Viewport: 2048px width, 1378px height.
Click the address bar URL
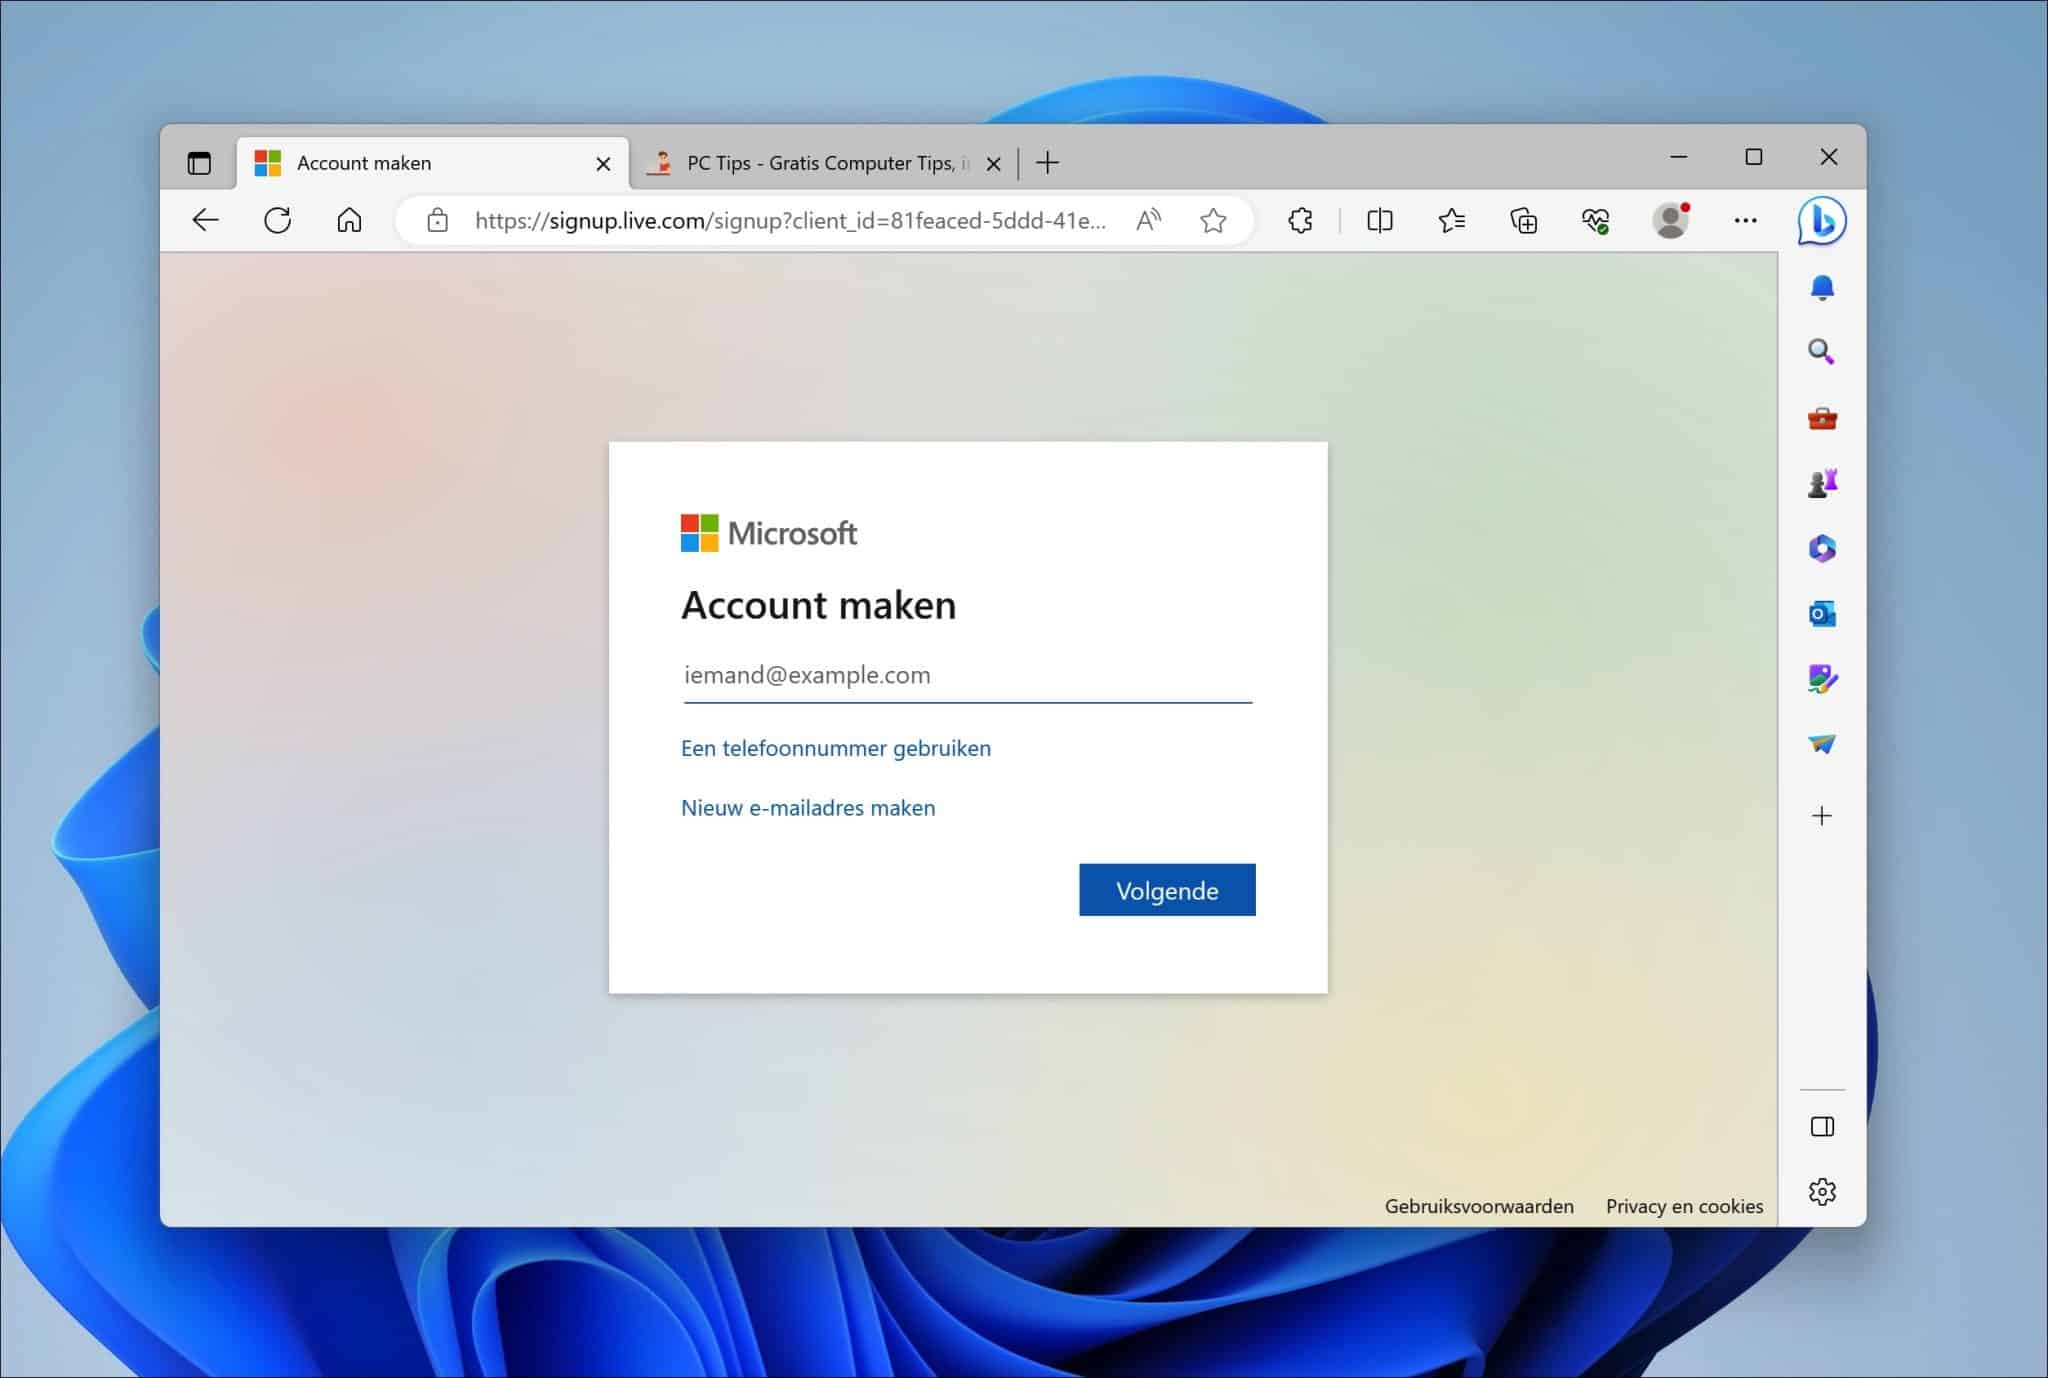[x=790, y=220]
